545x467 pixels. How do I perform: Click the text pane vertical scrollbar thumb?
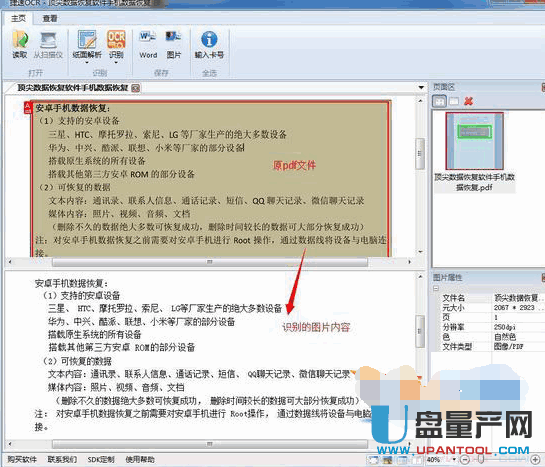(x=420, y=331)
